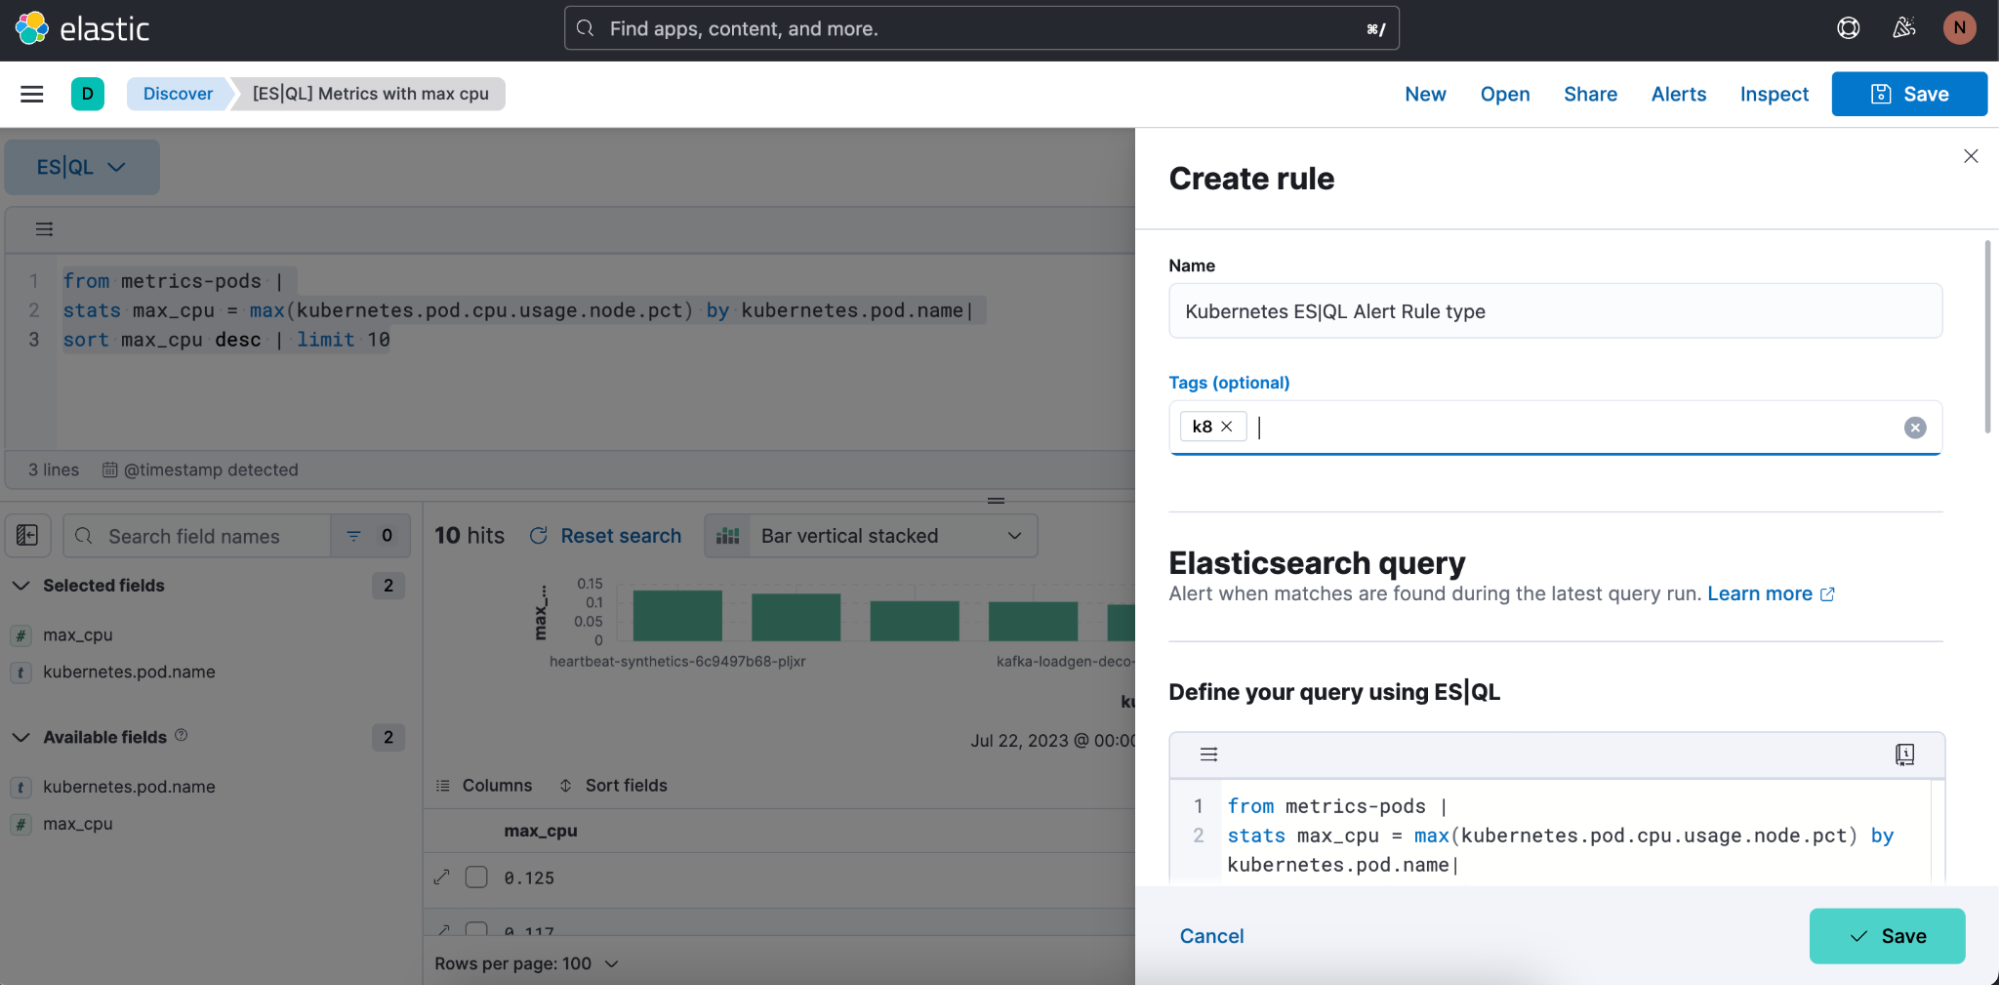The height and width of the screenshot is (985, 1999).
Task: Click the help lifebuoy icon
Action: click(1848, 28)
